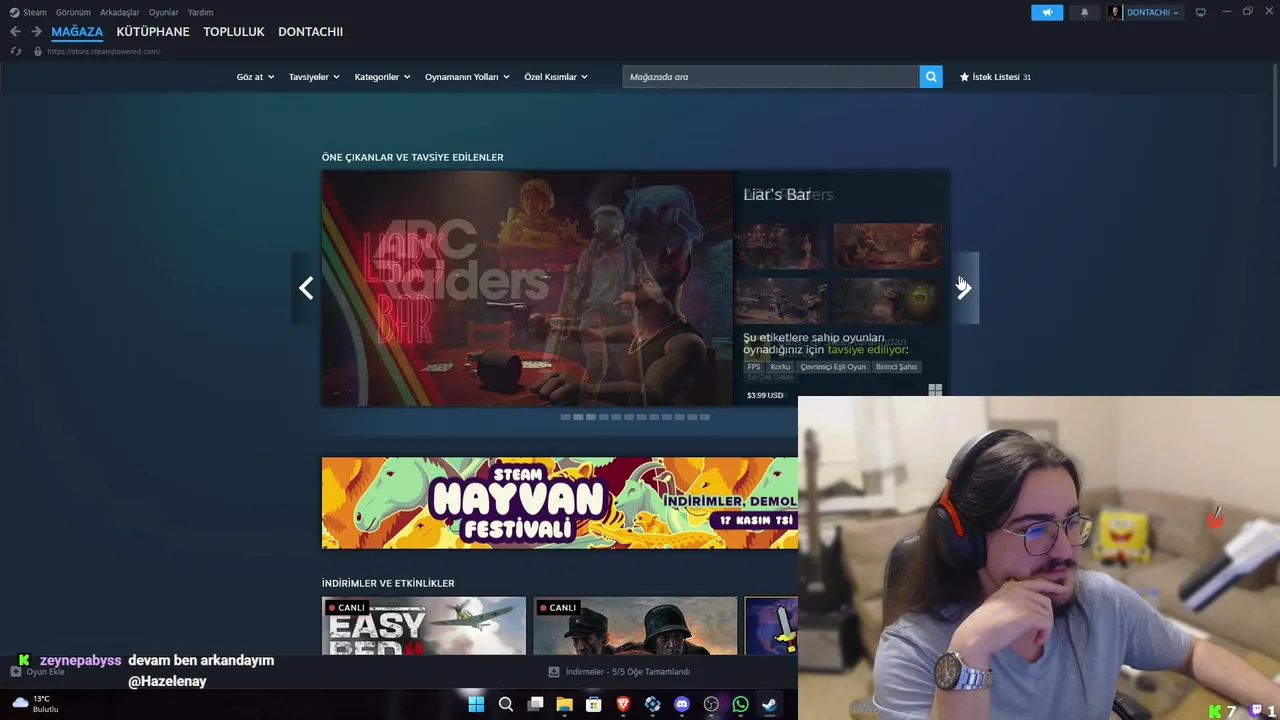Click the Steam icon on the taskbar
The image size is (1280, 720).
(x=769, y=704)
